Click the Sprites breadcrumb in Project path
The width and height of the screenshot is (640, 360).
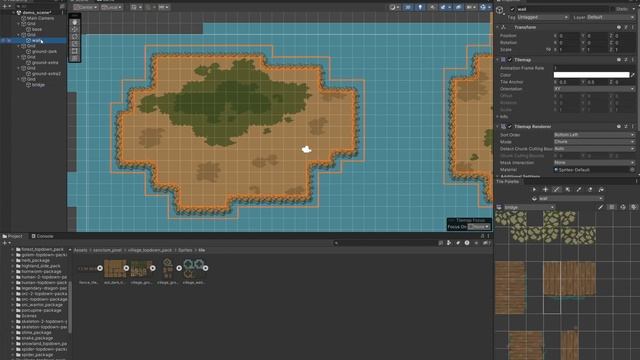point(185,250)
